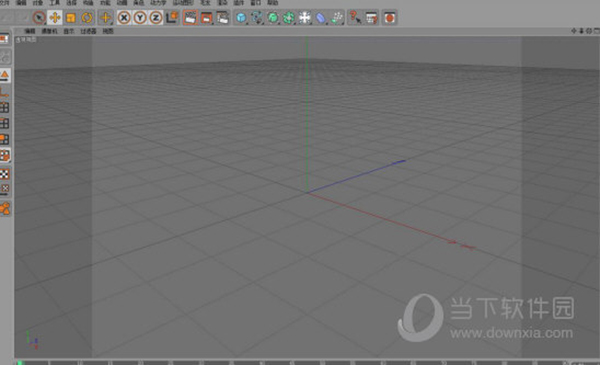This screenshot has width=600, height=365.
Task: Open the 窗口 (Window) menu
Action: [255, 3]
